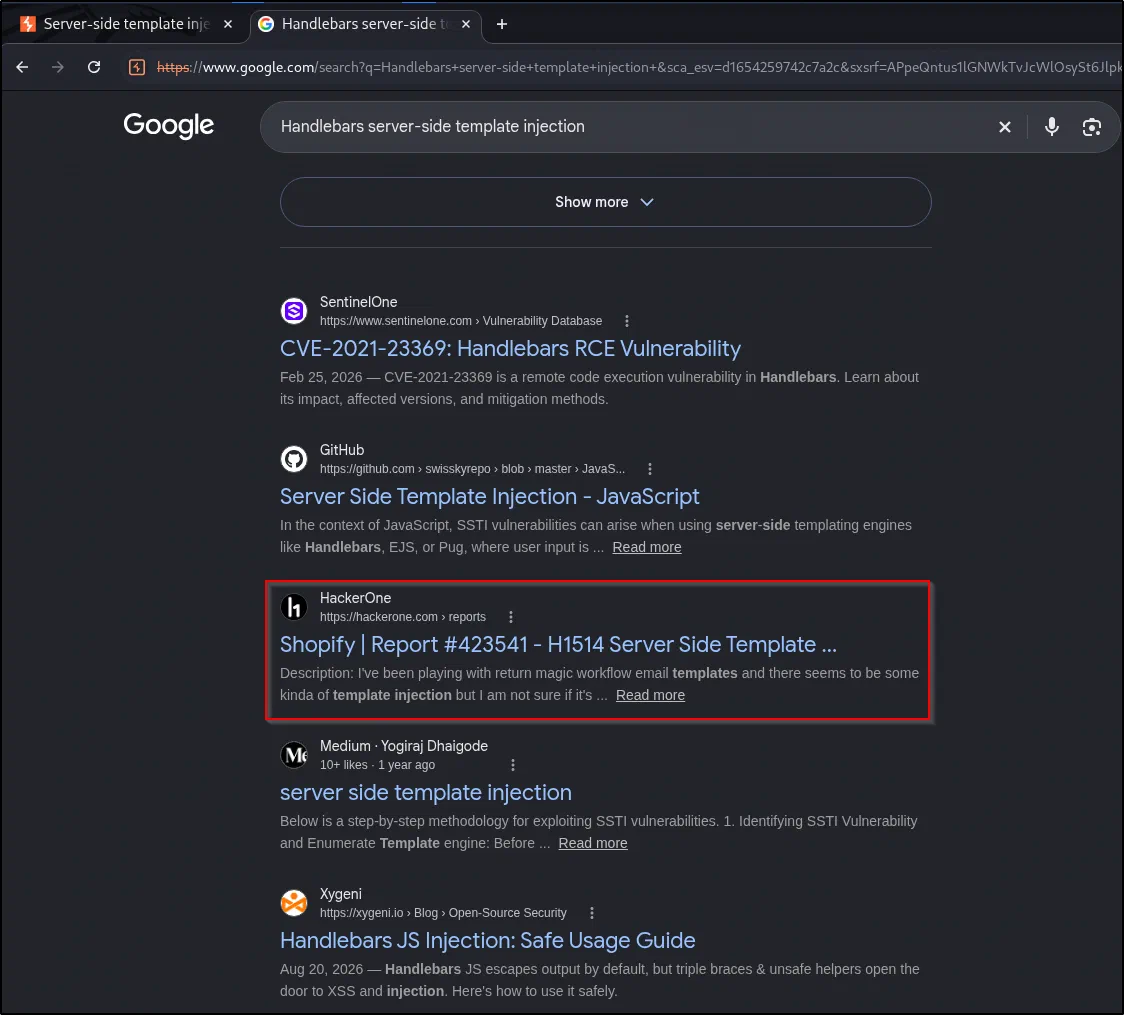The image size is (1124, 1015).
Task: Close the Handlebars server-side Google tab
Action: (x=466, y=24)
